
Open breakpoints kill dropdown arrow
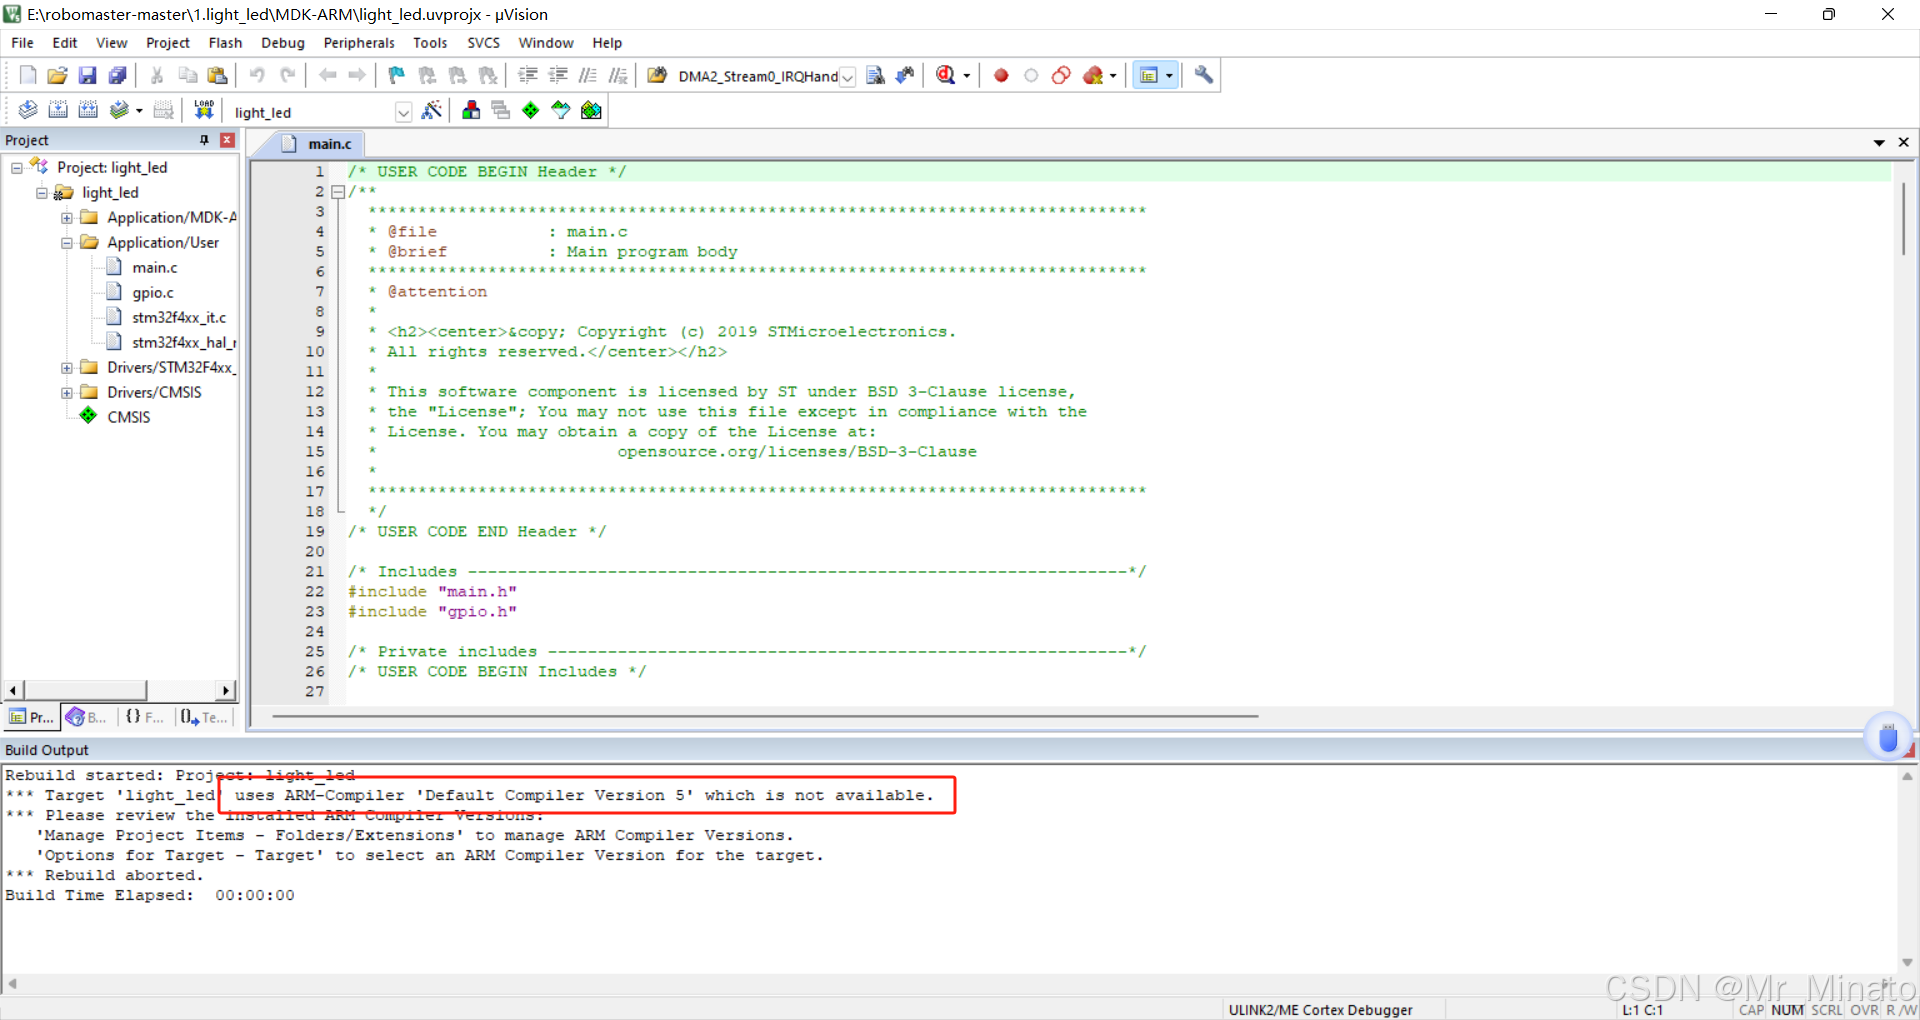pos(1113,76)
